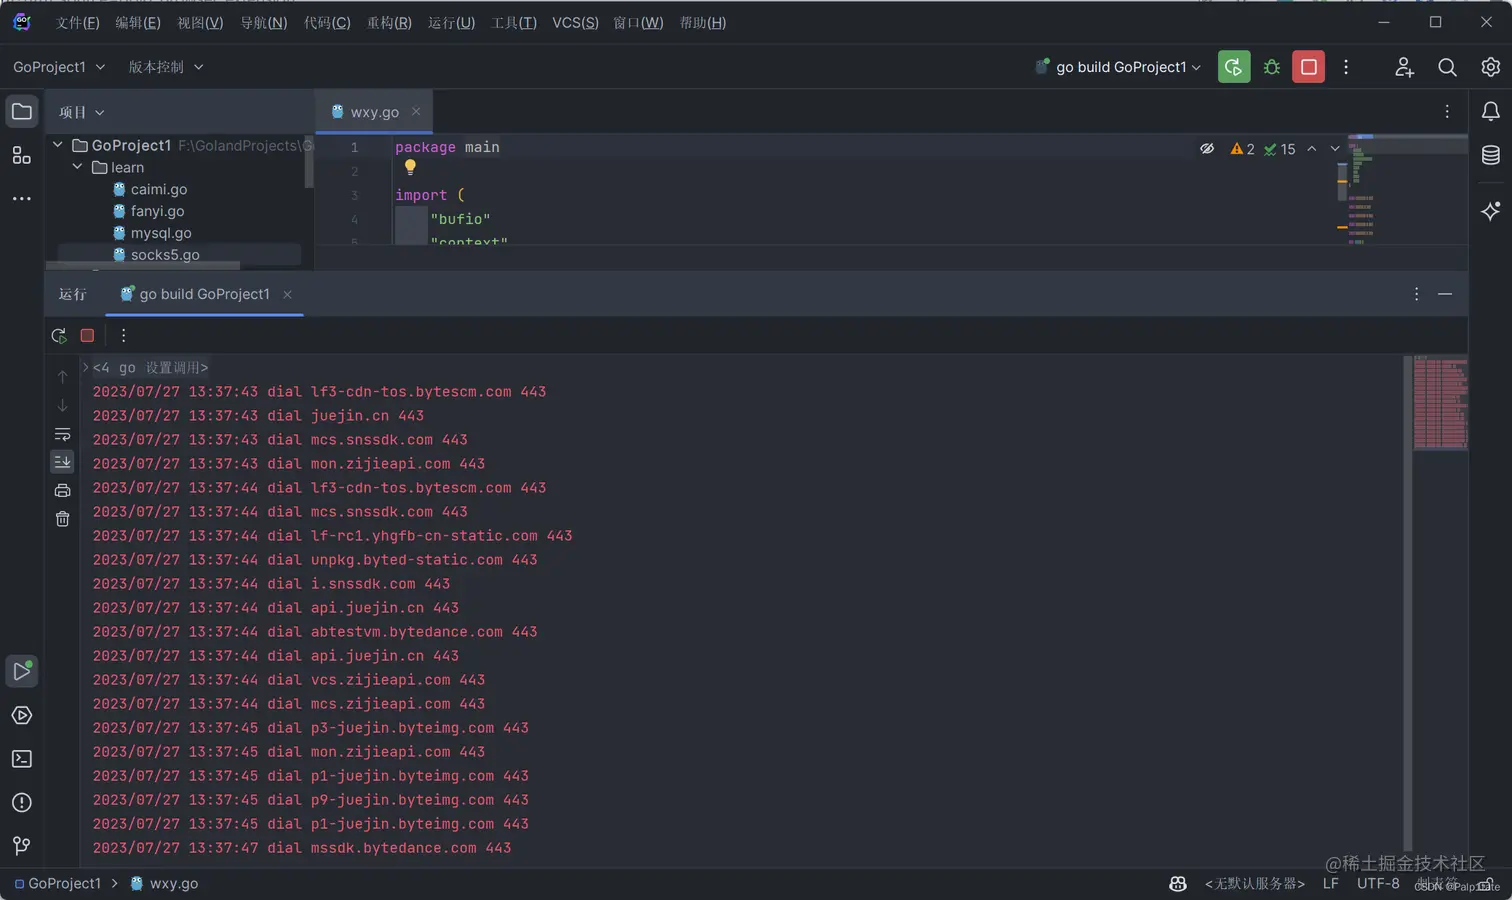Click the warnings count indicator 2
The width and height of the screenshot is (1512, 900).
1243,149
